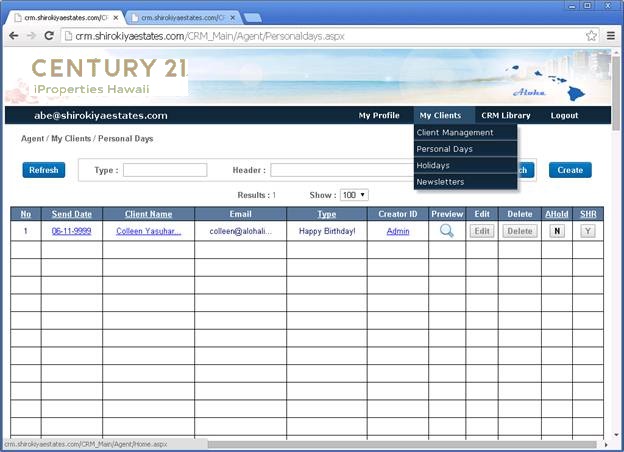Click the scroll-down arrow on scrollbar
This screenshot has width=624, height=452.
(616, 434)
